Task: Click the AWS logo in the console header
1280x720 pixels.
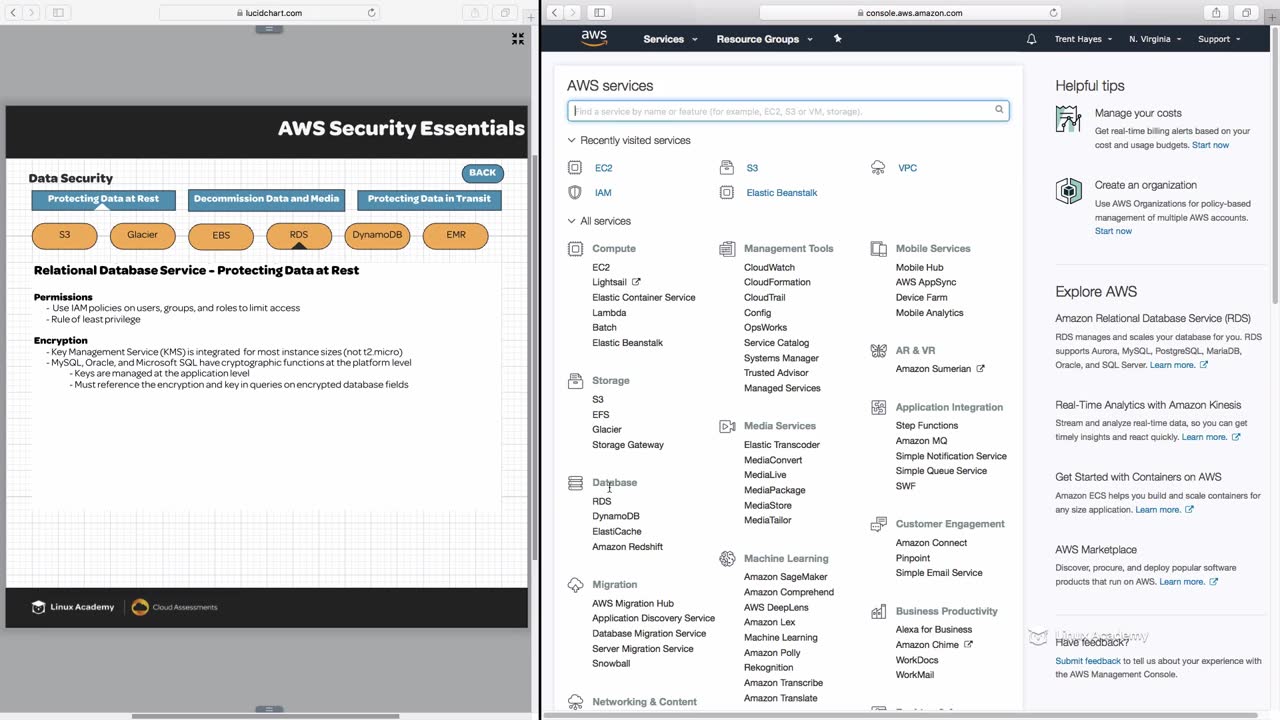Action: (x=594, y=38)
